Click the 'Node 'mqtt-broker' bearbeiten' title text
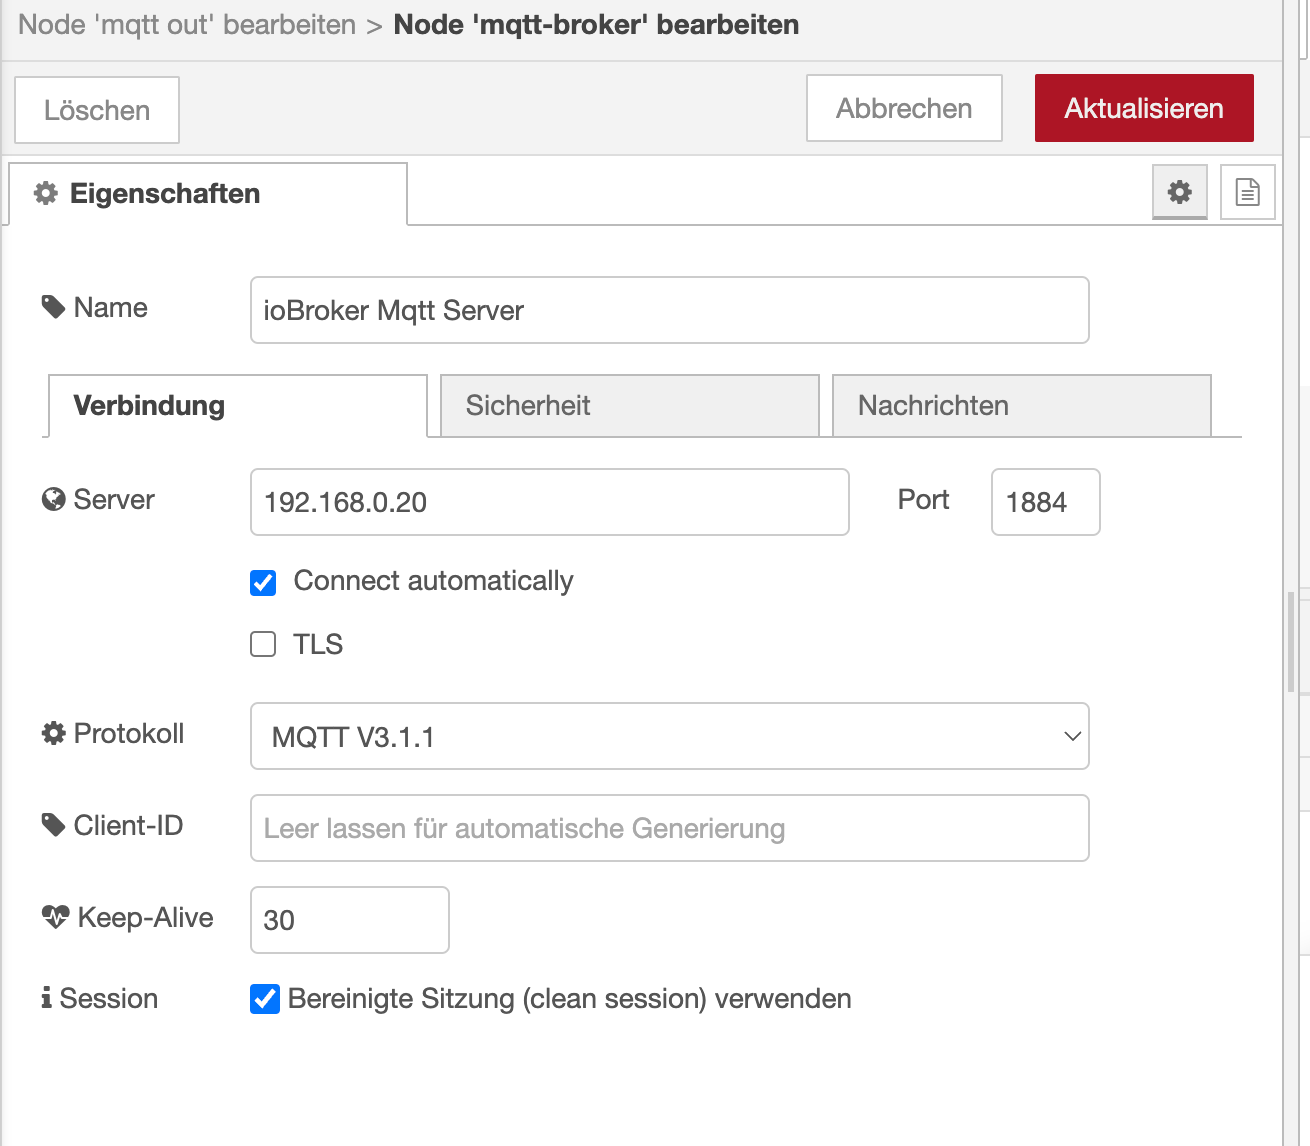 point(596,25)
